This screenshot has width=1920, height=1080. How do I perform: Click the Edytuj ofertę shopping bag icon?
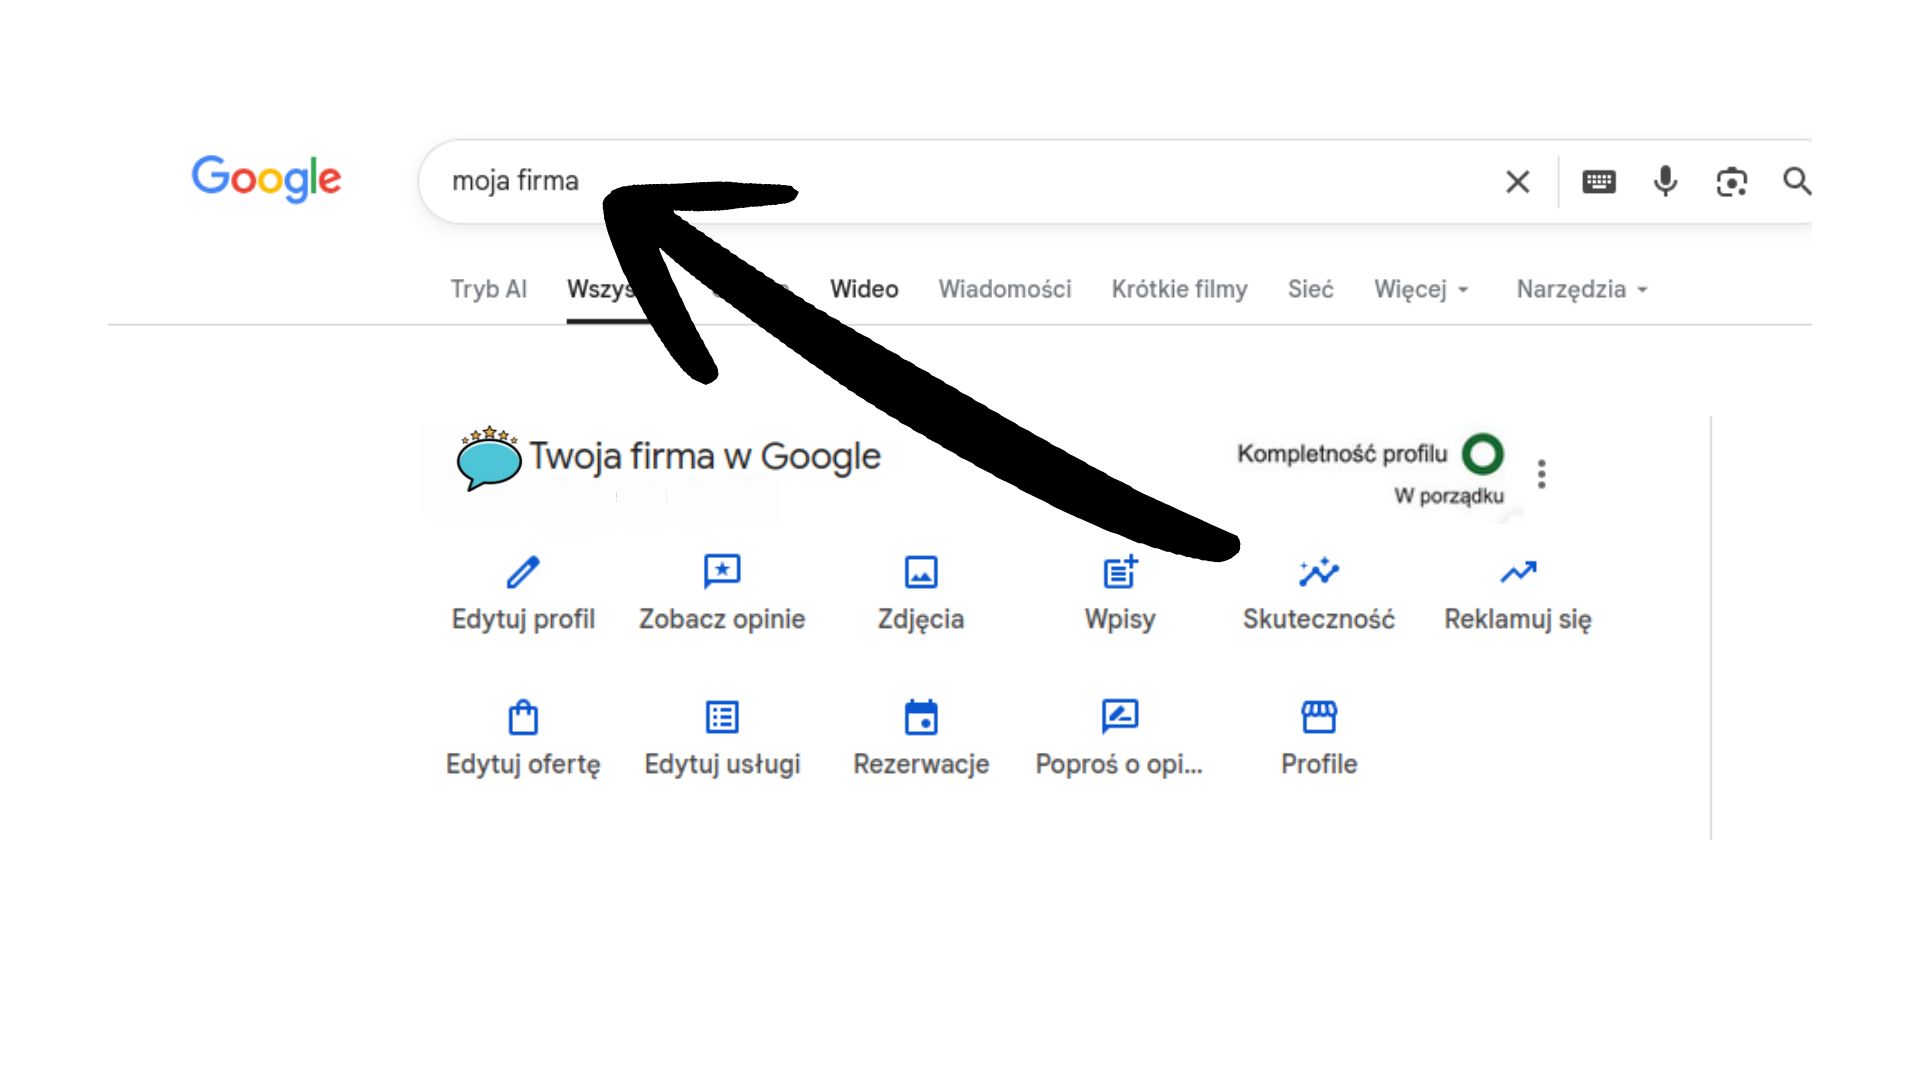523,717
